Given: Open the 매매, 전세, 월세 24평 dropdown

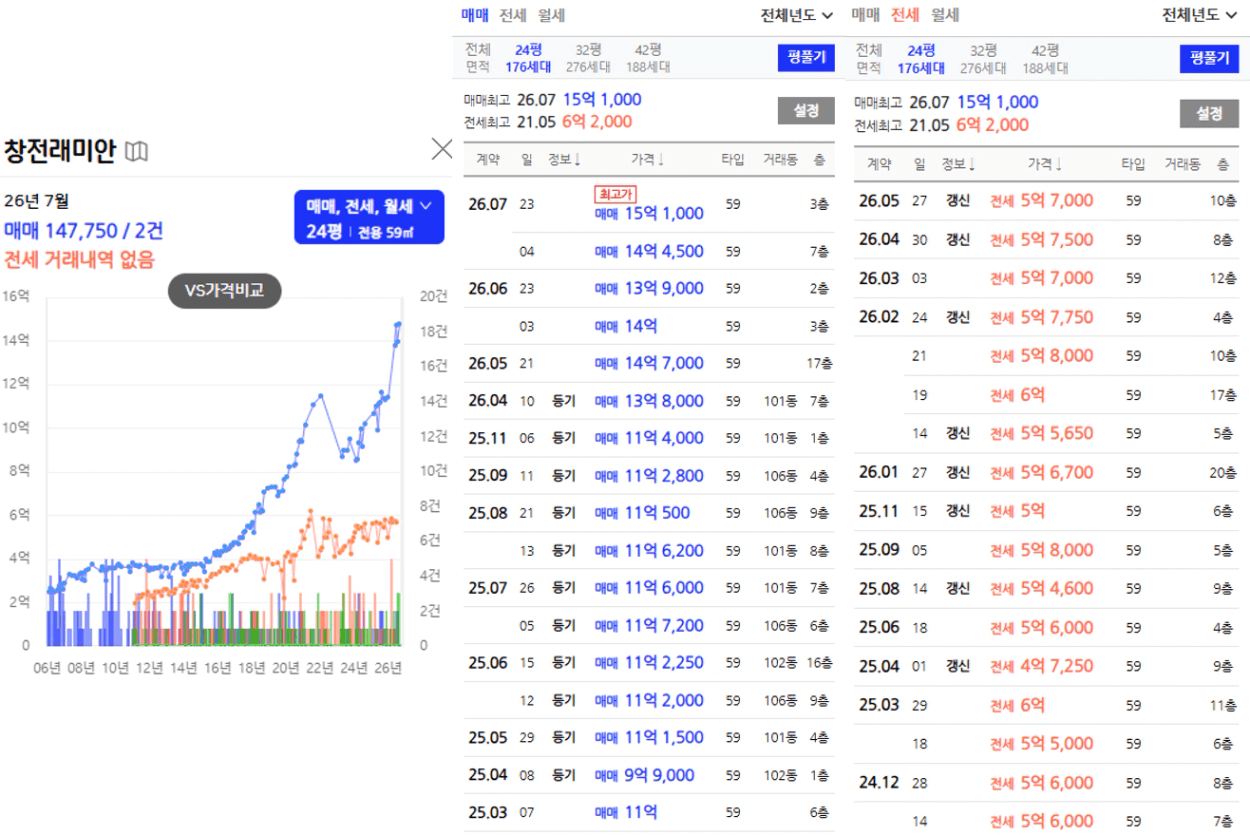Looking at the screenshot, I should point(369,218).
